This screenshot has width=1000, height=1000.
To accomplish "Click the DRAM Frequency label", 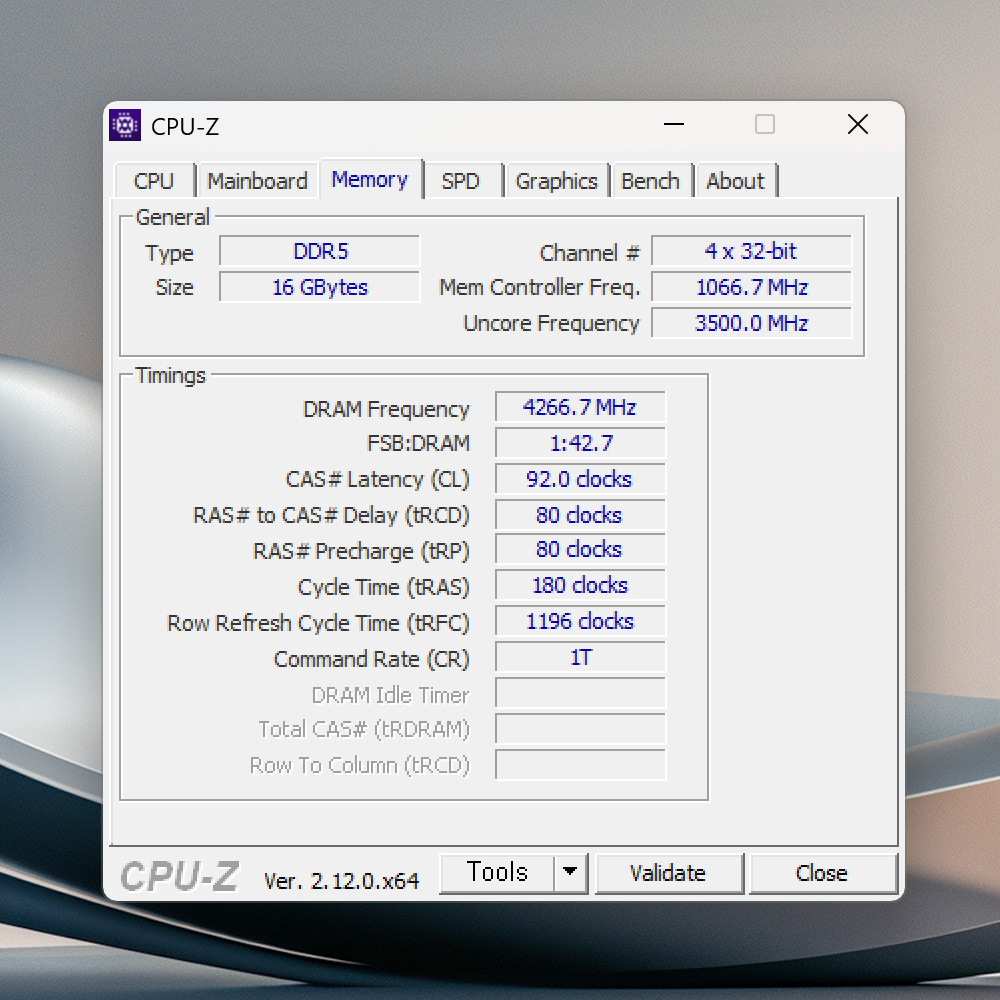I will coord(386,409).
